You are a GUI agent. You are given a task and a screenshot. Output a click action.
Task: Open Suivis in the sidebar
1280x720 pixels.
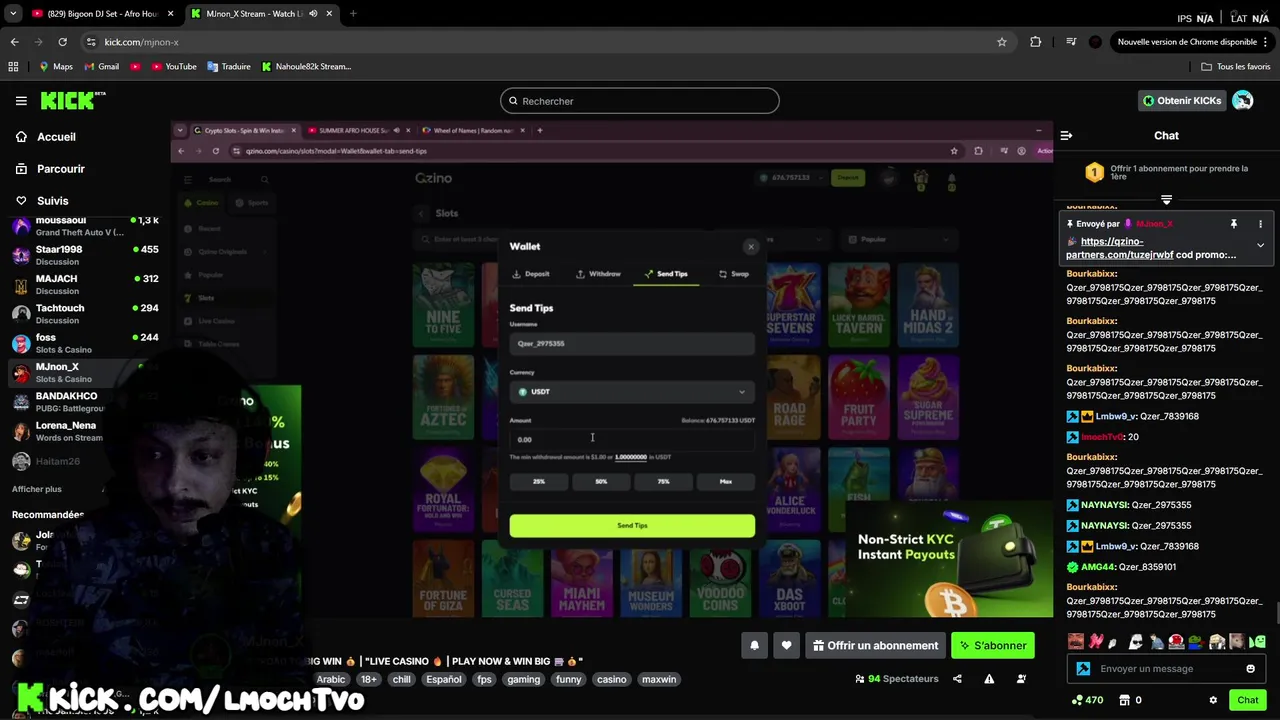tap(52, 201)
